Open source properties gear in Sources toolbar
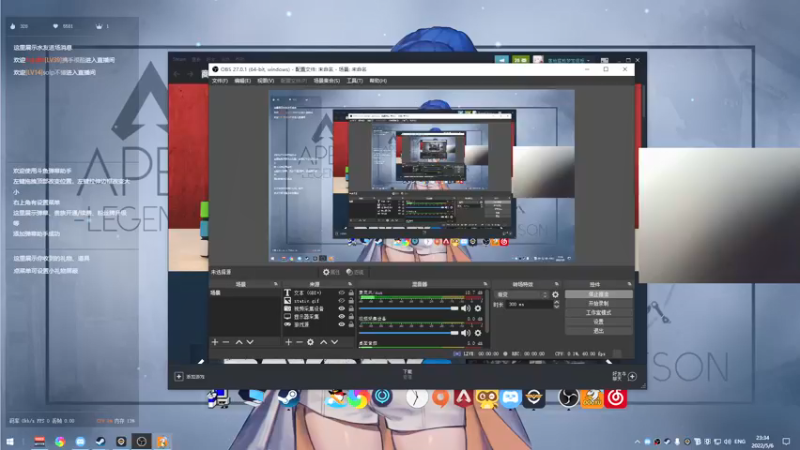 (310, 342)
